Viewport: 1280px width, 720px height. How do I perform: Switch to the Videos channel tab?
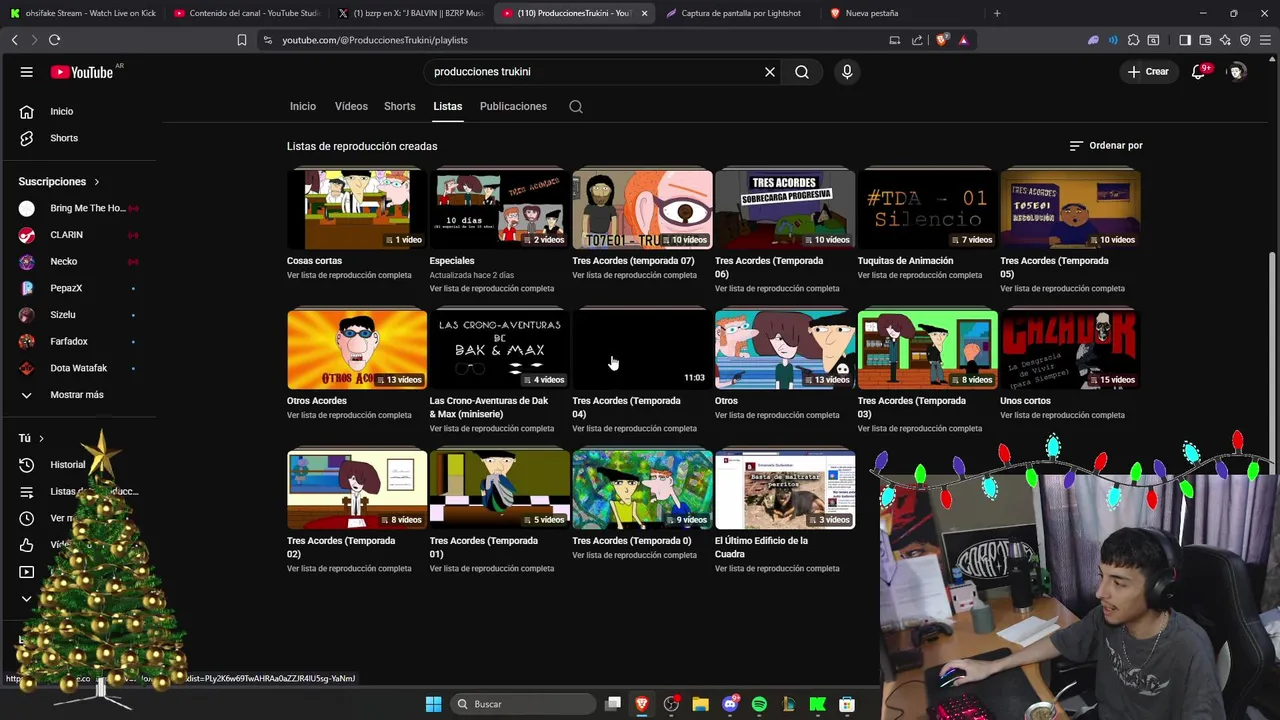pos(351,106)
